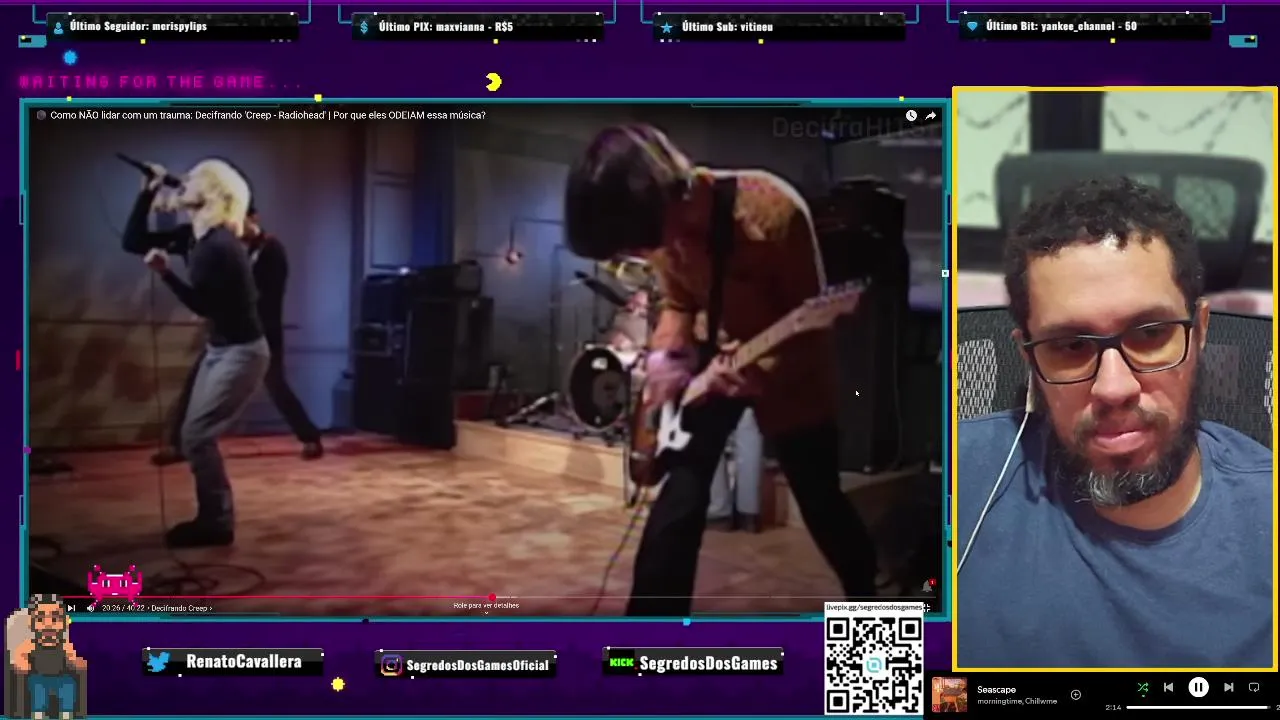The image size is (1280, 720).
Task: Click the artist name morningtime, Chillwme
Action: [x=1016, y=701]
